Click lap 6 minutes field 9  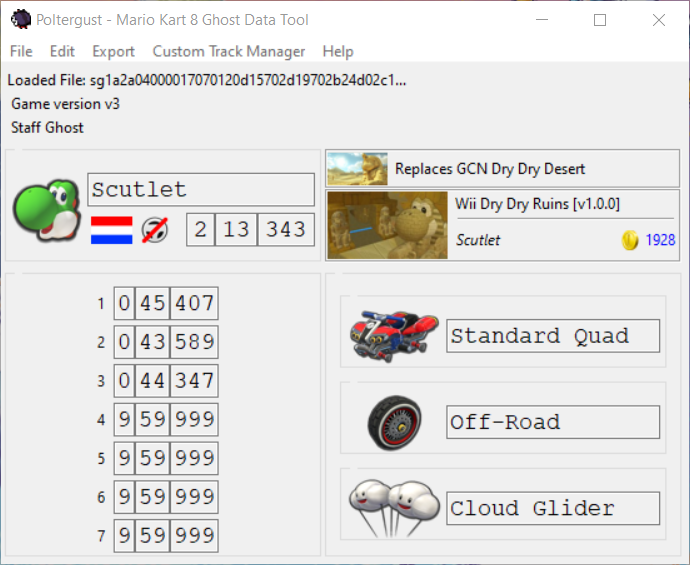pyautogui.click(x=124, y=497)
